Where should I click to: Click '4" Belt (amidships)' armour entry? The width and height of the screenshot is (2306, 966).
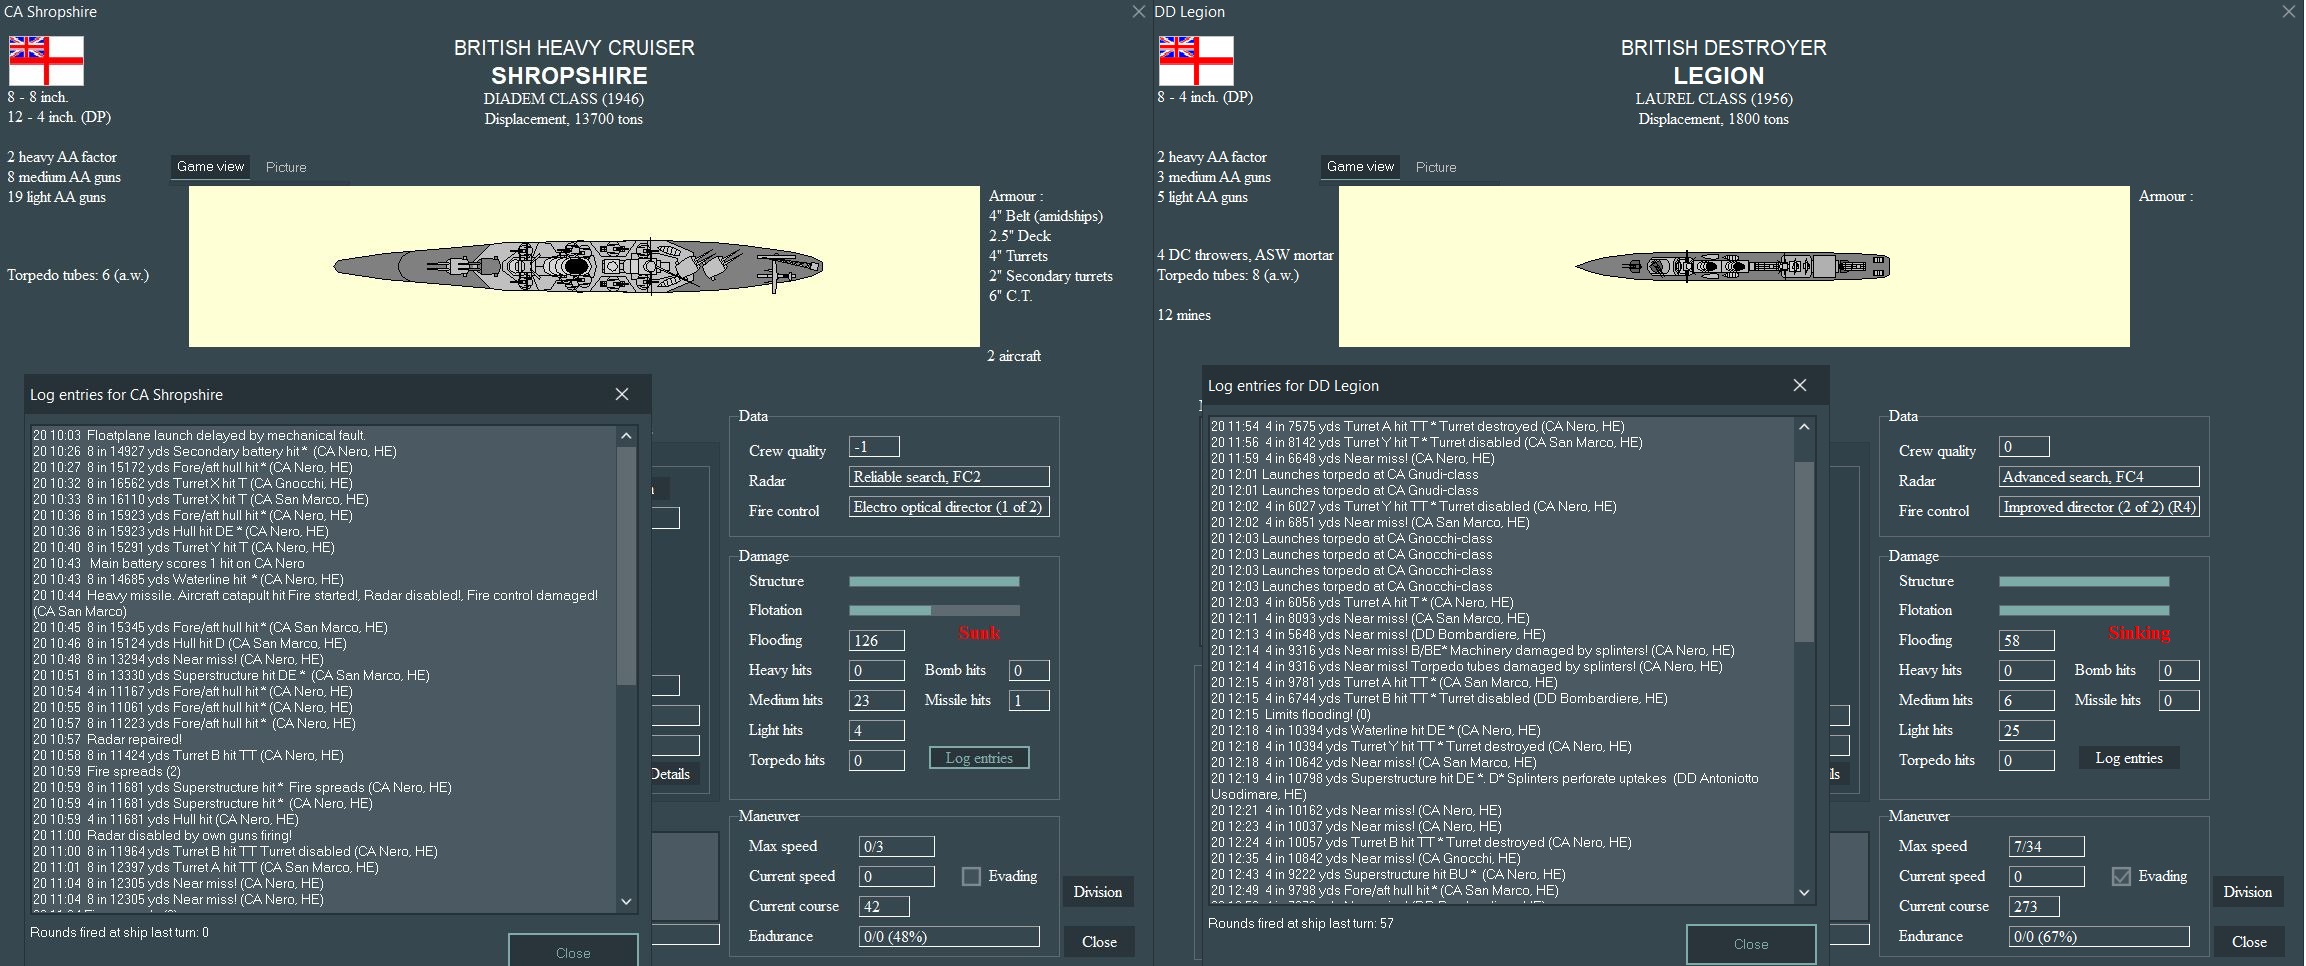pyautogui.click(x=1046, y=216)
